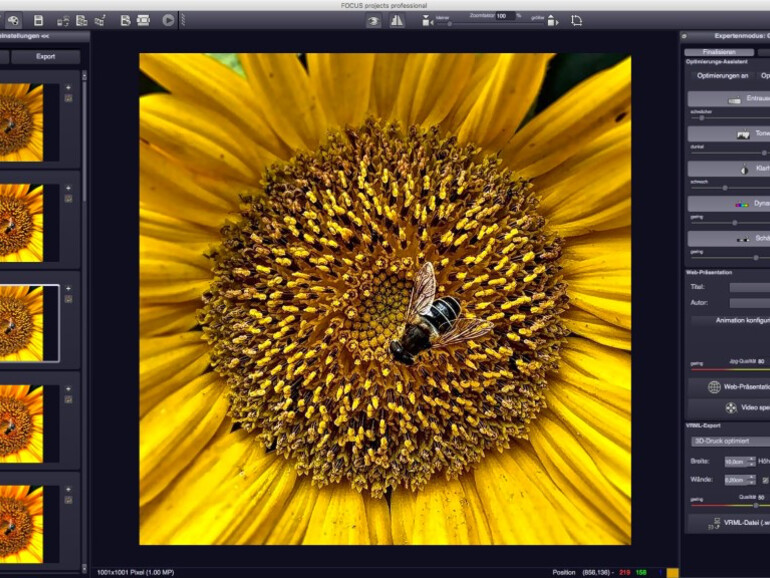
Task: Click the color palette icon in toolbar
Action: 13,21
